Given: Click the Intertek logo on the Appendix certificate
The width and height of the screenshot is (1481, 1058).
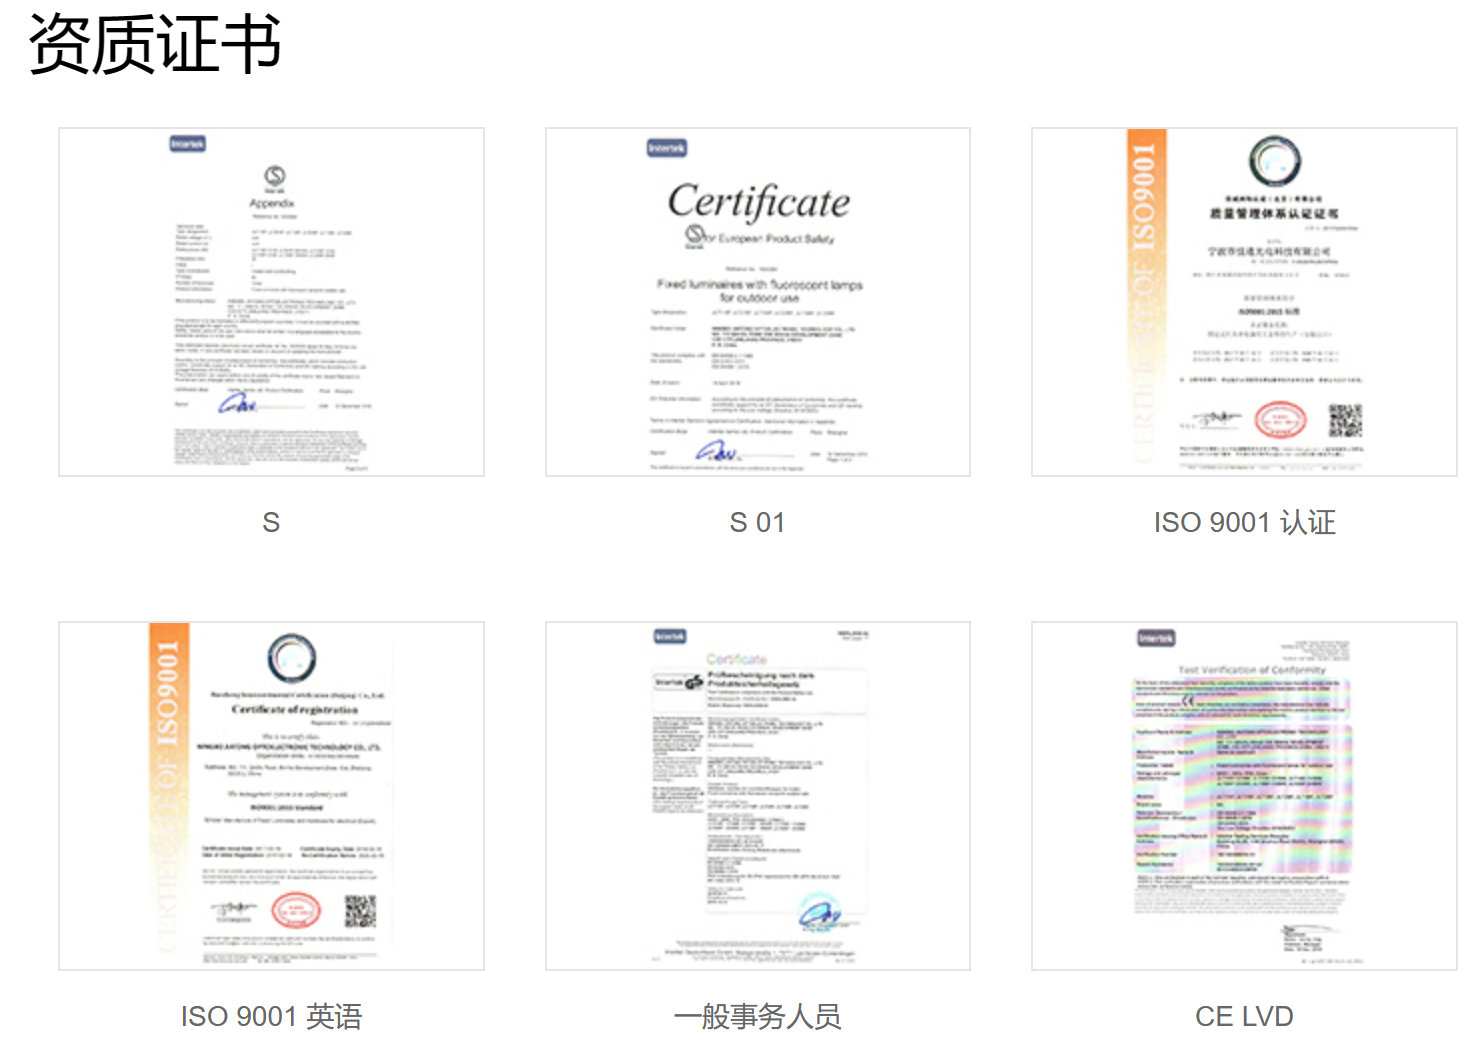Looking at the screenshot, I should pyautogui.click(x=187, y=144).
